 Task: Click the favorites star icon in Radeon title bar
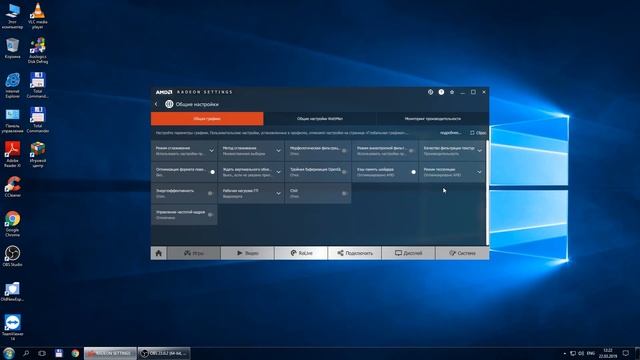(x=452, y=92)
